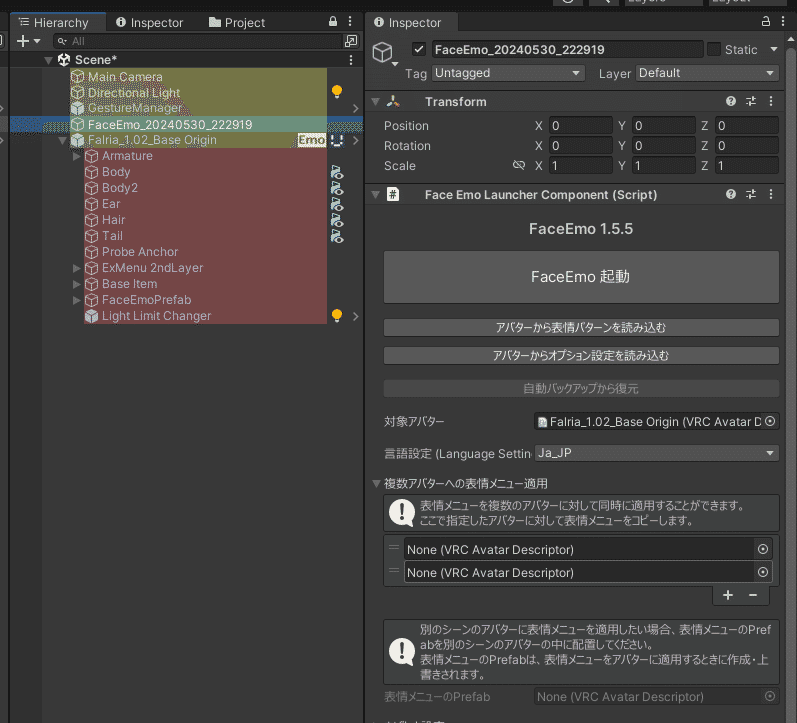Screen dimensions: 797x723
Task: Click the GameObject cube icon selector
Action: [x=384, y=53]
